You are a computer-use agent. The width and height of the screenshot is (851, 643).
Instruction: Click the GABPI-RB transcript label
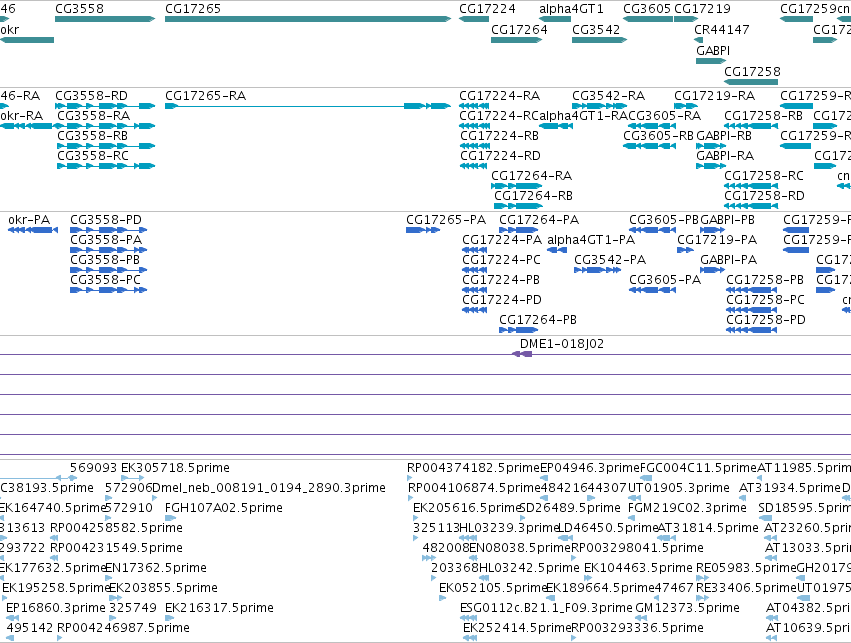[x=724, y=136]
